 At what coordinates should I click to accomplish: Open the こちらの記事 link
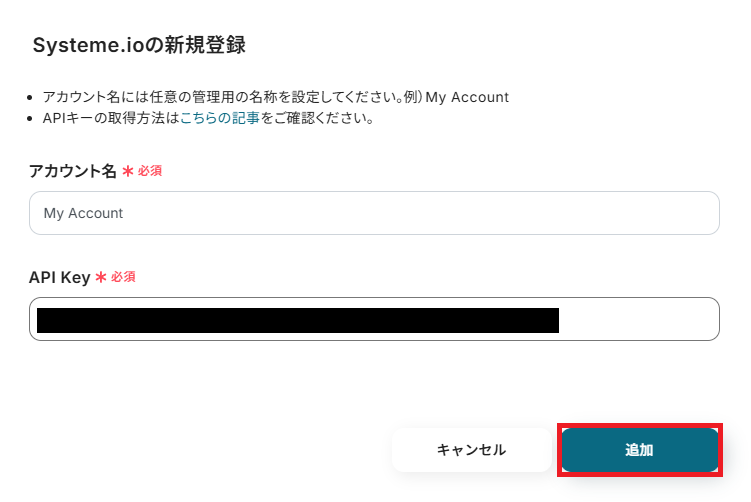[x=219, y=118]
